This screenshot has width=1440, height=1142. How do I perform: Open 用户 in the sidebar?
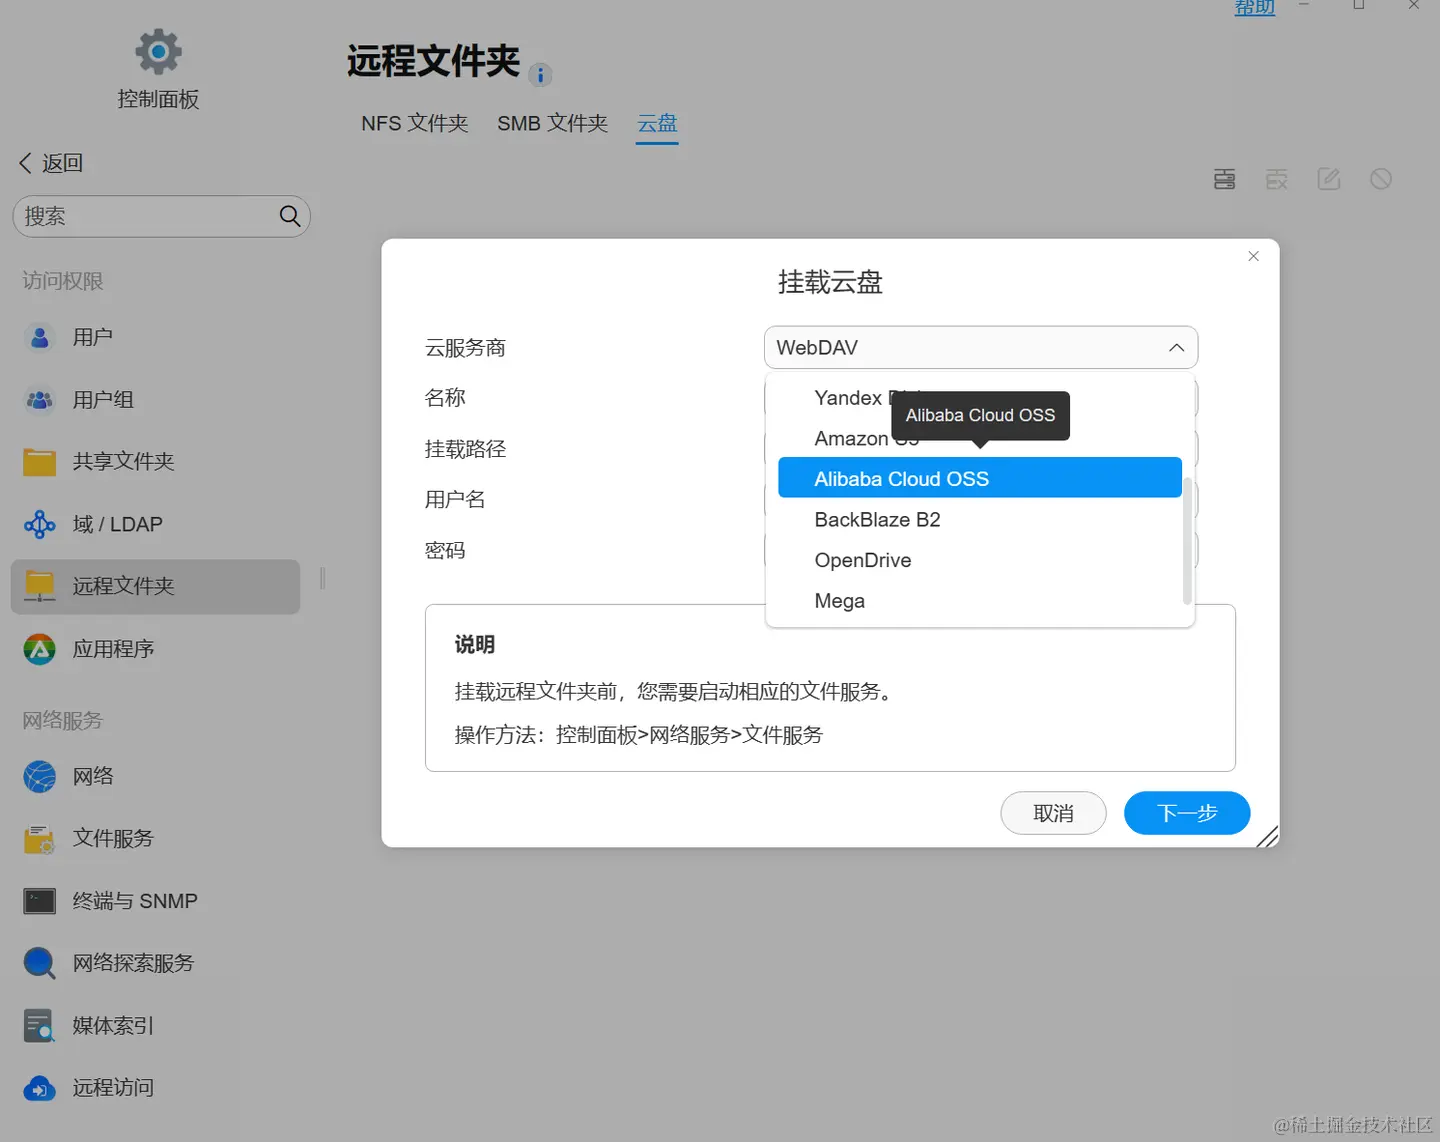coord(155,338)
